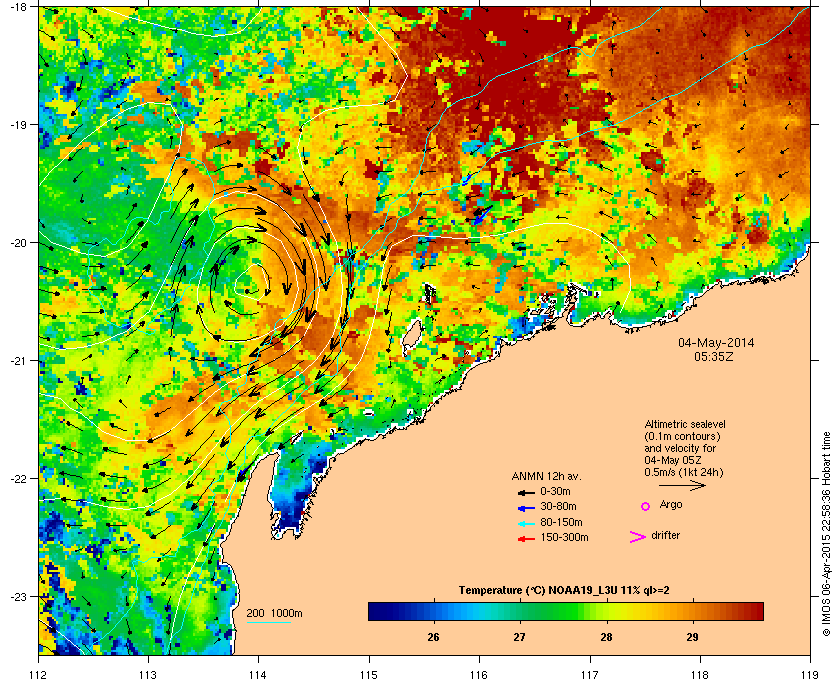
Task: Click the latitude axis label -23
Action: [18, 596]
